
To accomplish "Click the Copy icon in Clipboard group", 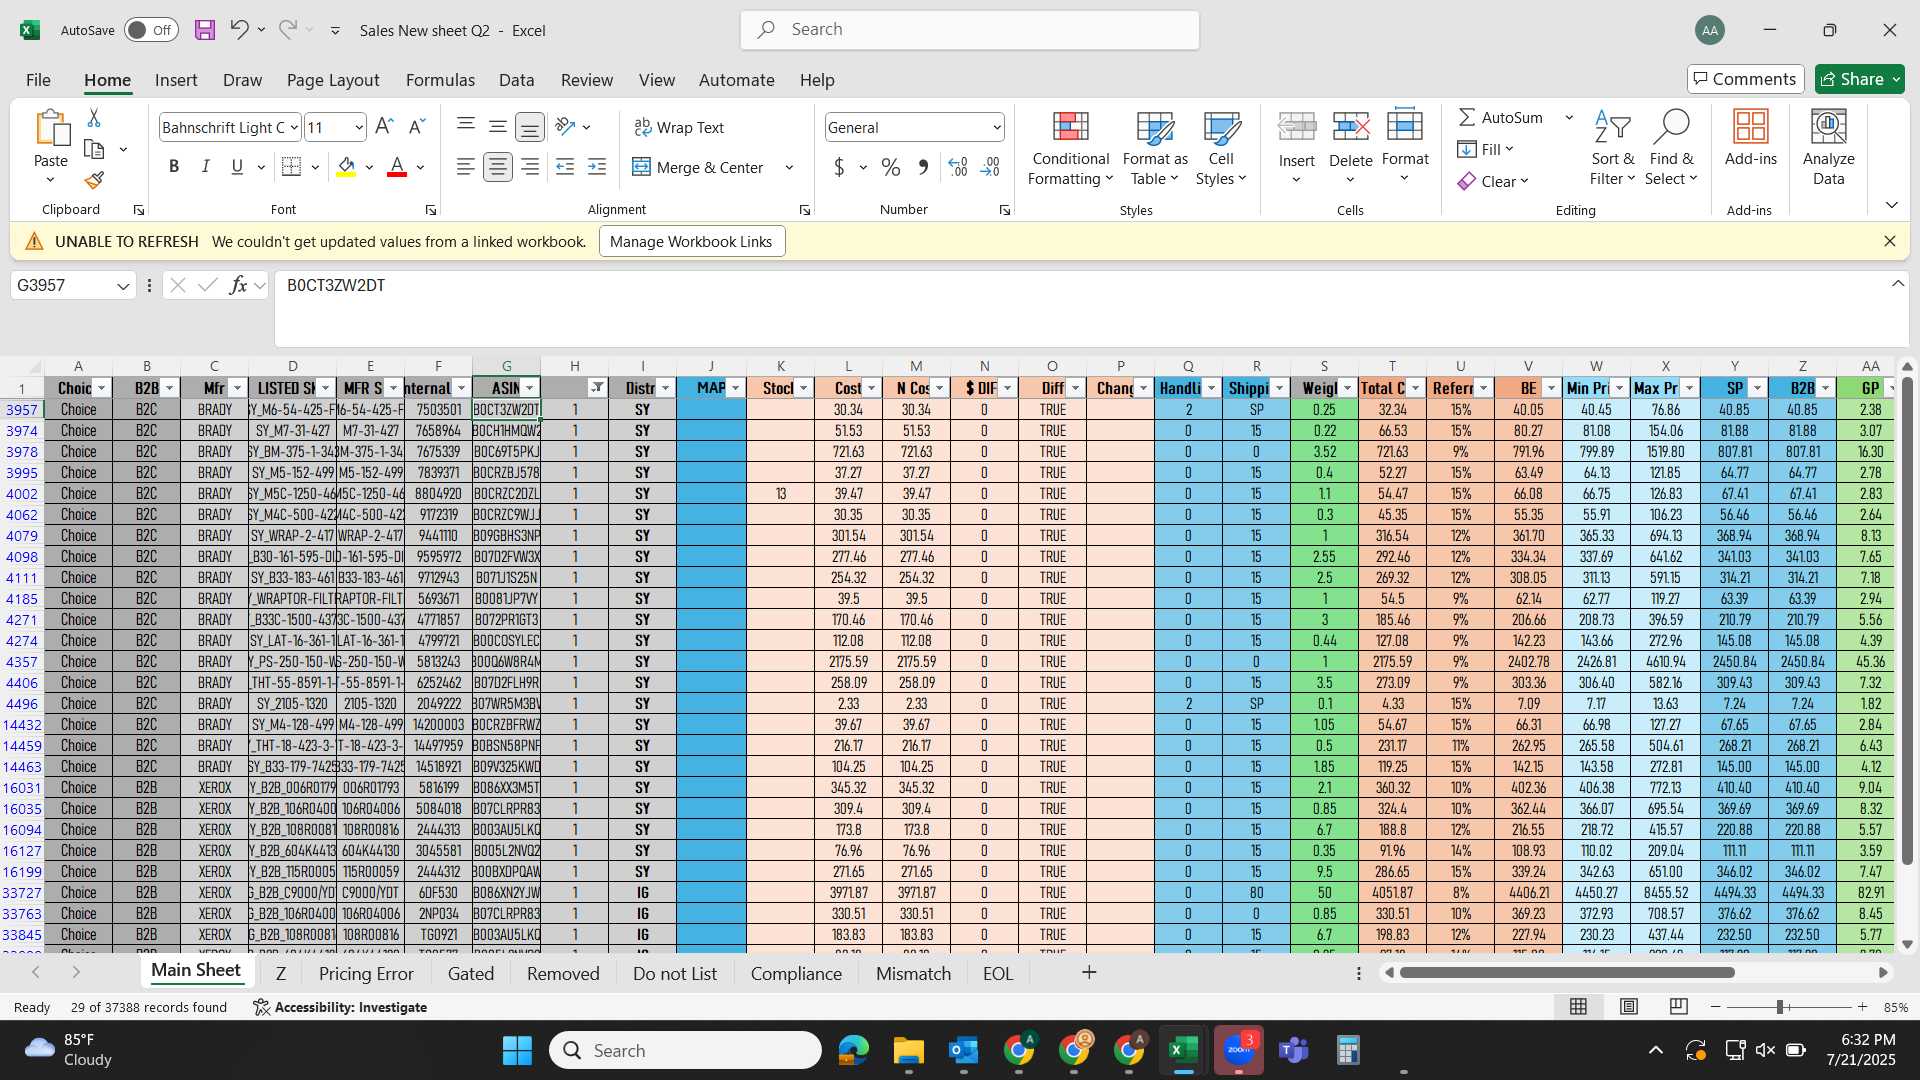I will coord(94,149).
